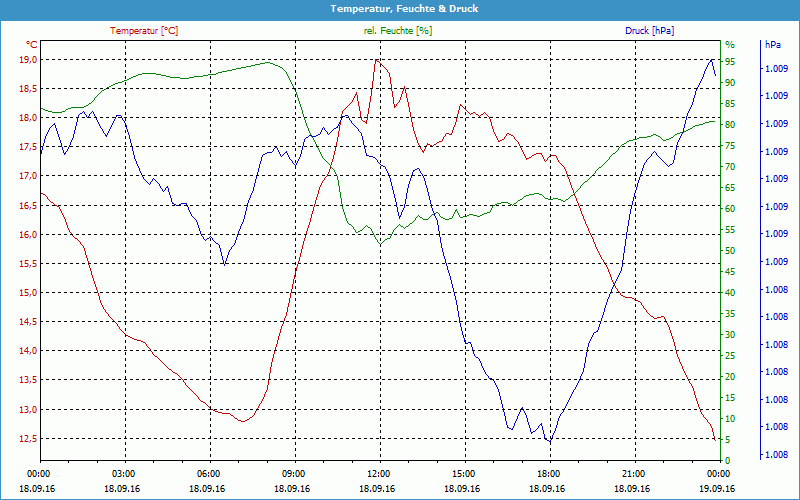Click the 90 tick on humidity axis

pos(730,82)
